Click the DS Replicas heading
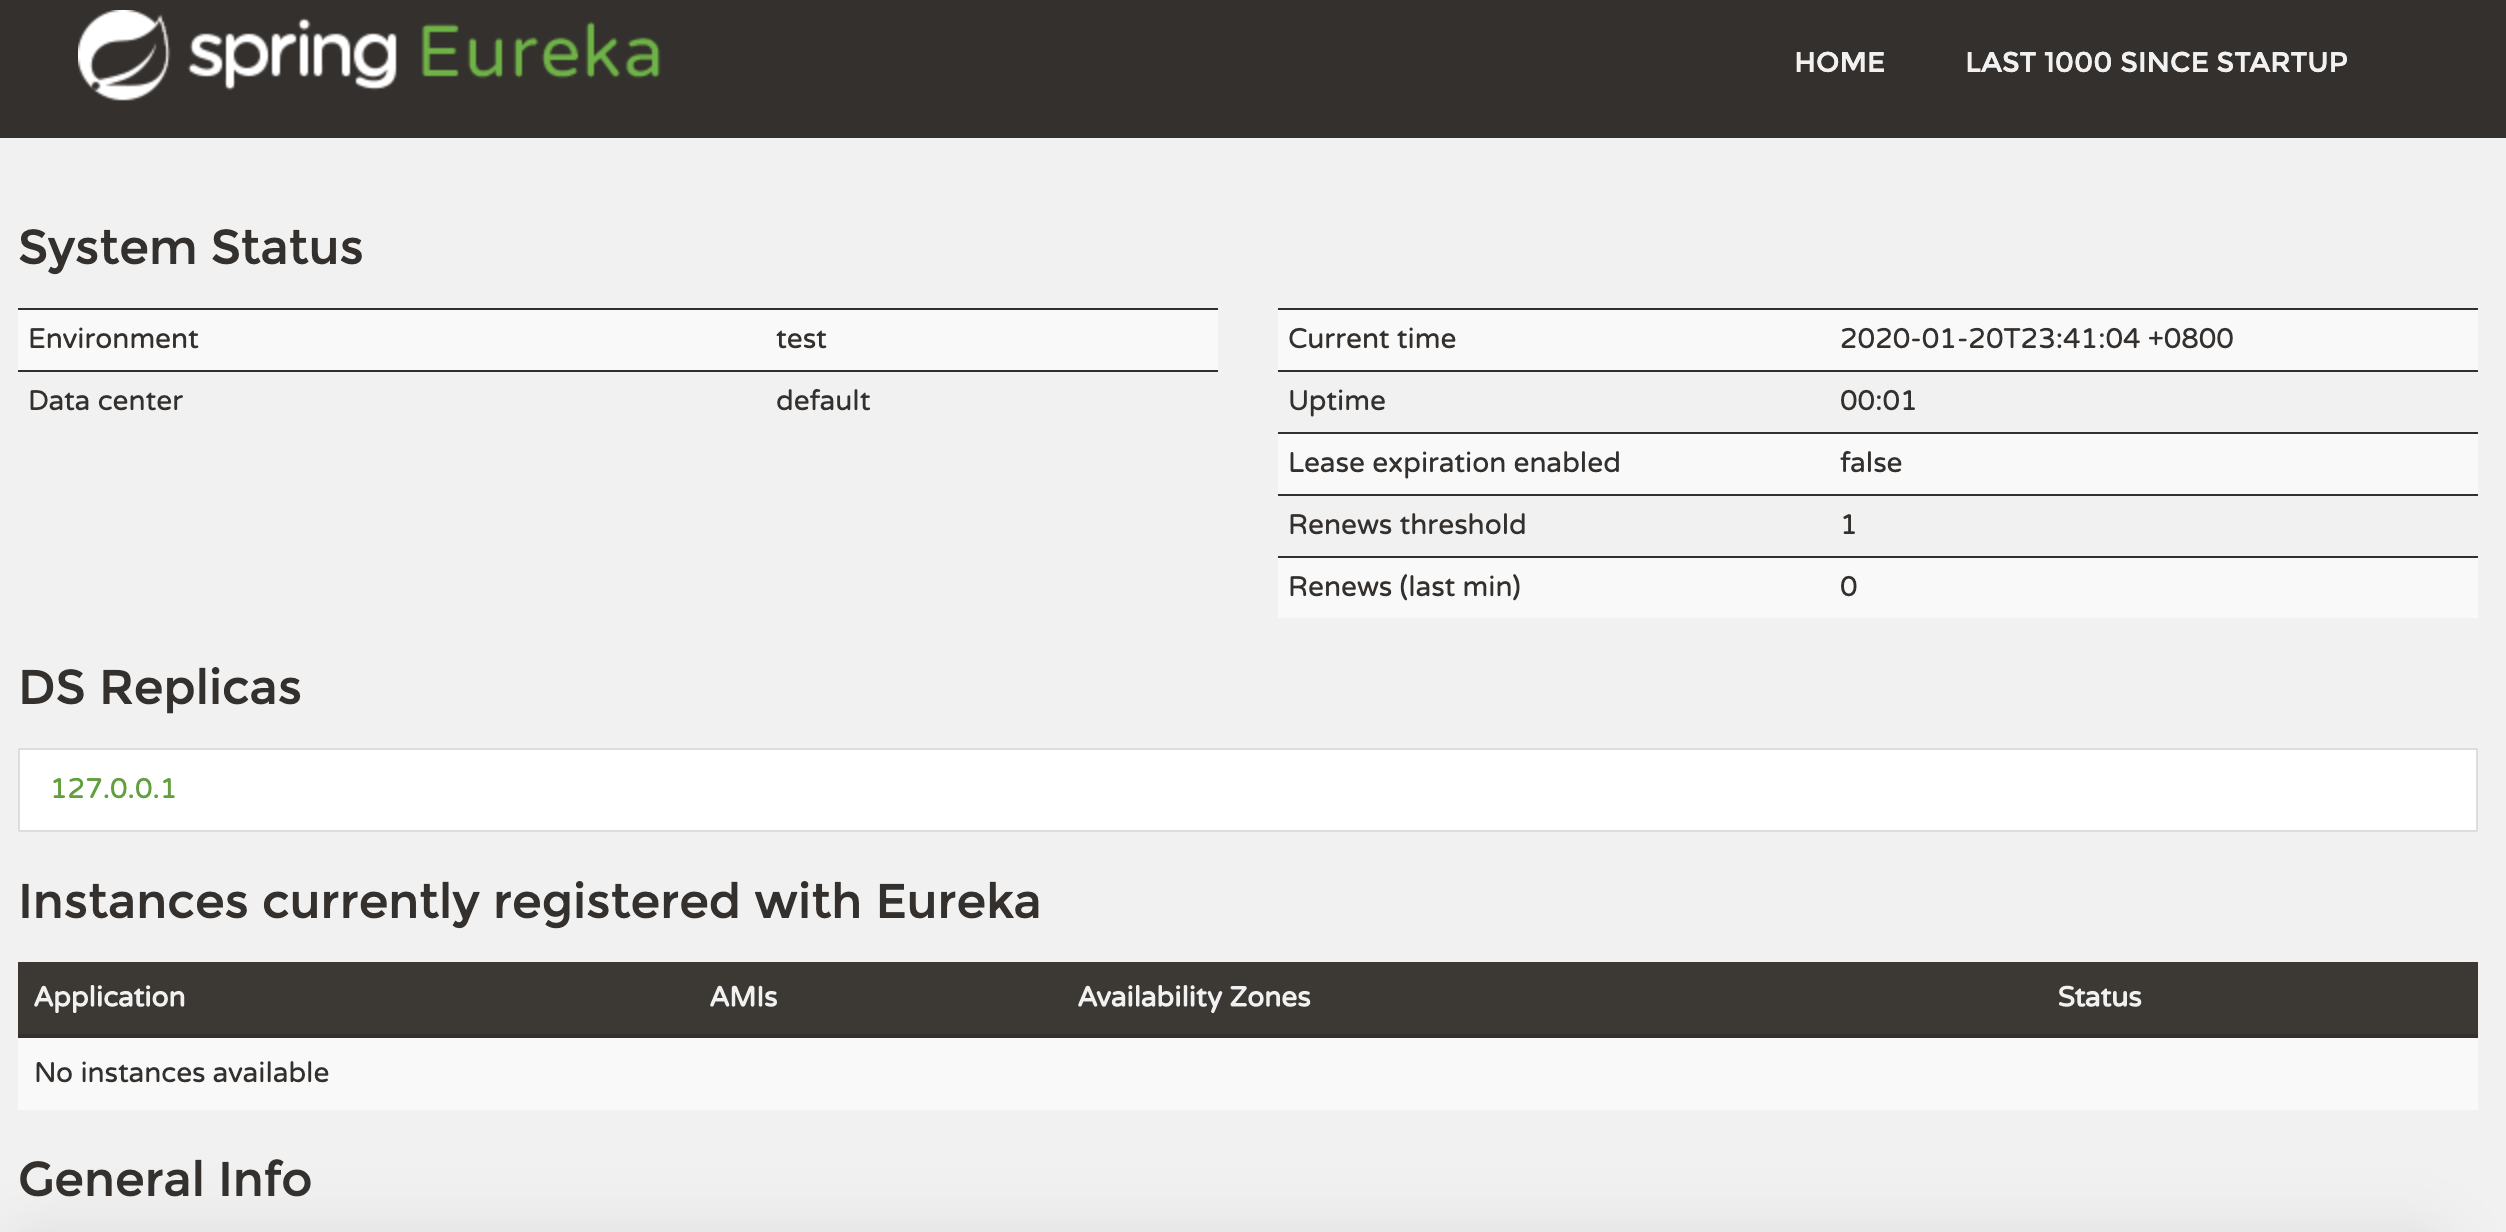Viewport: 2506px width, 1232px height. [160, 688]
